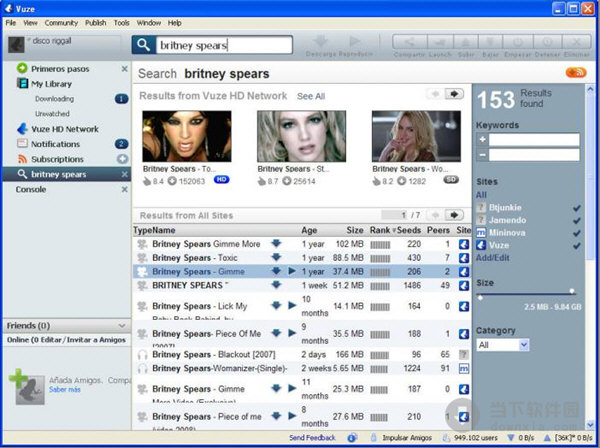
Task: Open the Help menu
Action: click(174, 23)
